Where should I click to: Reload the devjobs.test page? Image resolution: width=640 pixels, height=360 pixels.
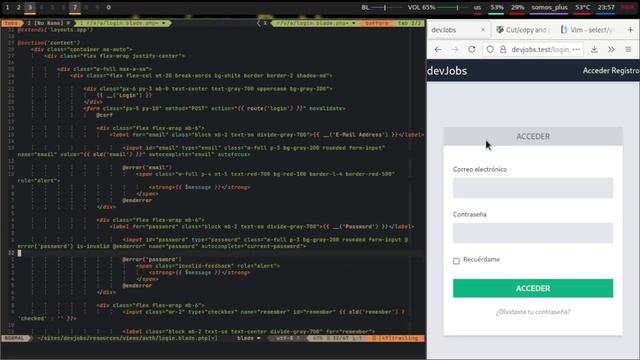[472, 49]
